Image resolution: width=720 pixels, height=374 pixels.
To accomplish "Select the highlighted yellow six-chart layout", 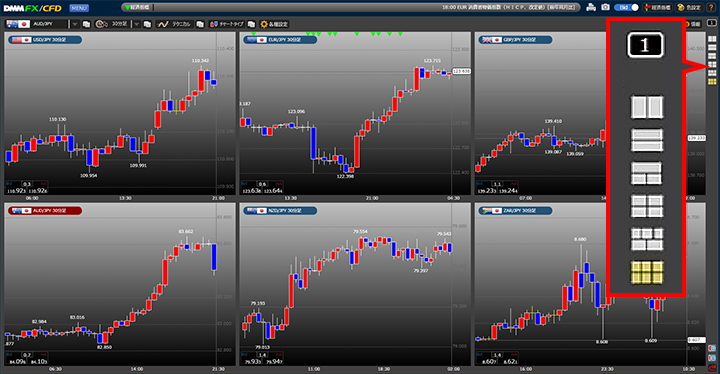I will click(x=647, y=272).
